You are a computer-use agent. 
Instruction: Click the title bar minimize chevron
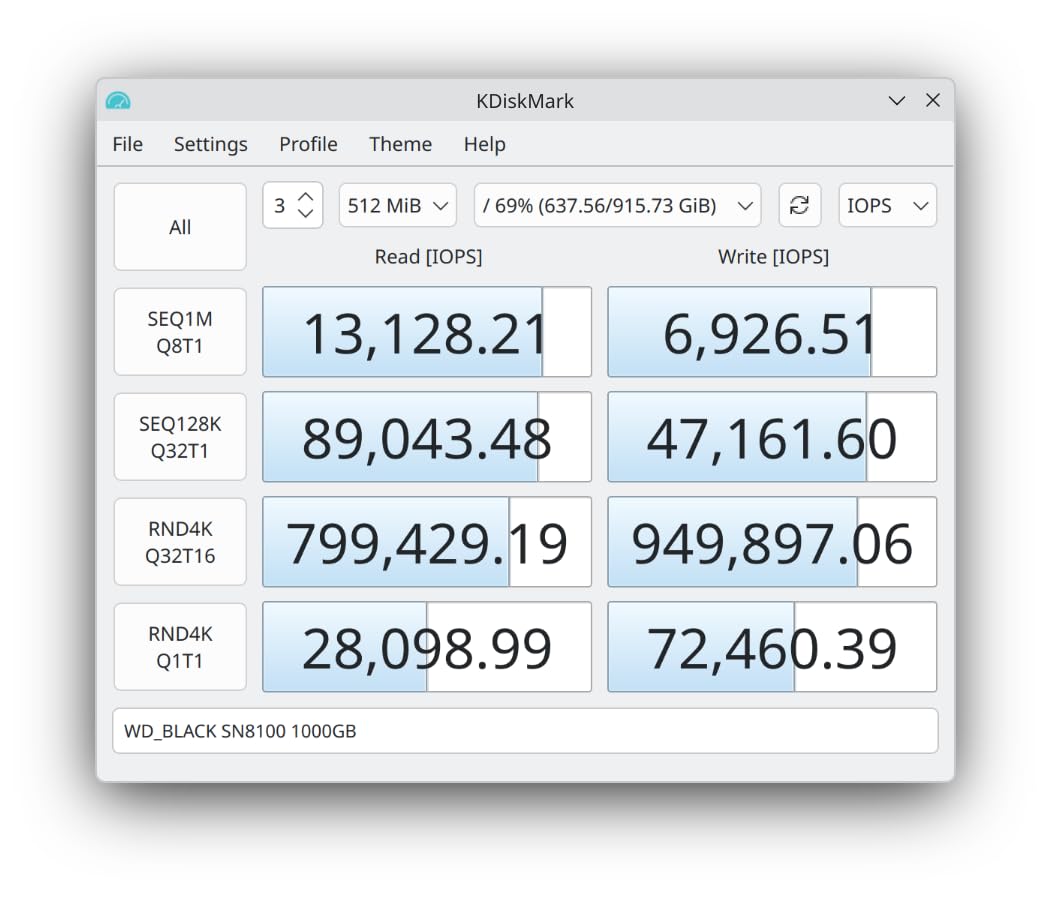coord(897,101)
